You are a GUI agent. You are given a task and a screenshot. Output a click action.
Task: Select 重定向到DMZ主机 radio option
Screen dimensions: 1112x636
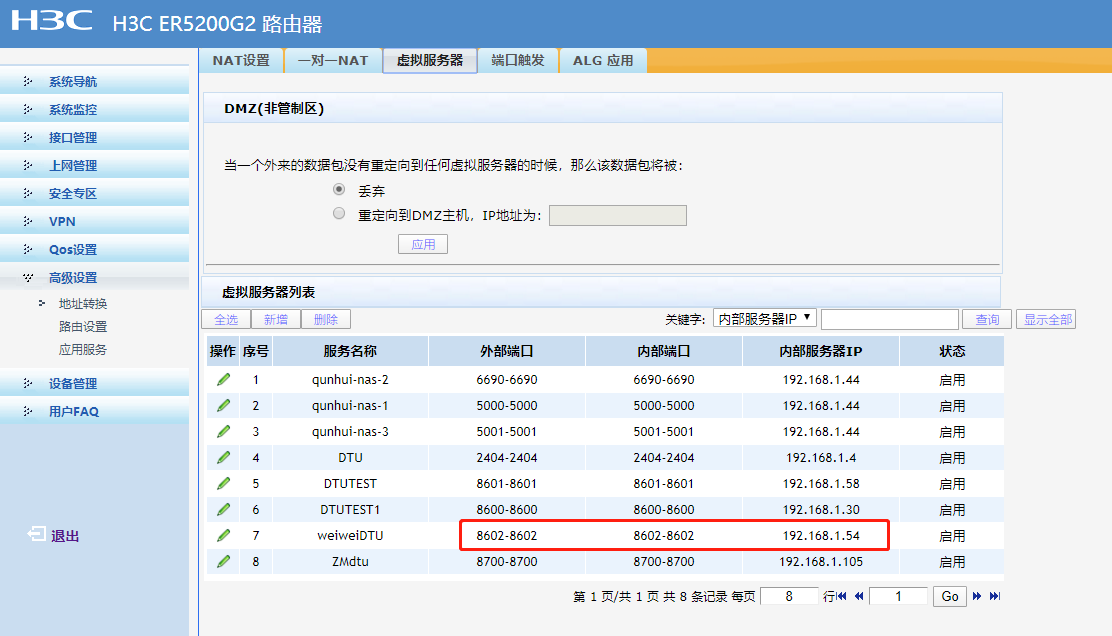[x=339, y=213]
